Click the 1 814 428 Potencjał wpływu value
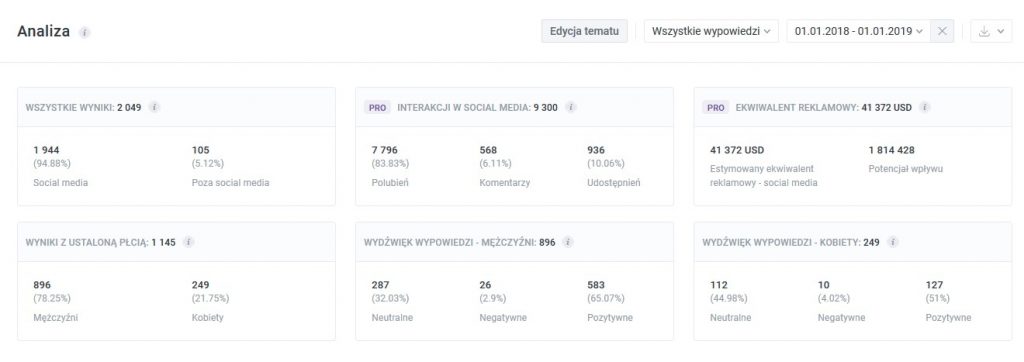 click(891, 150)
